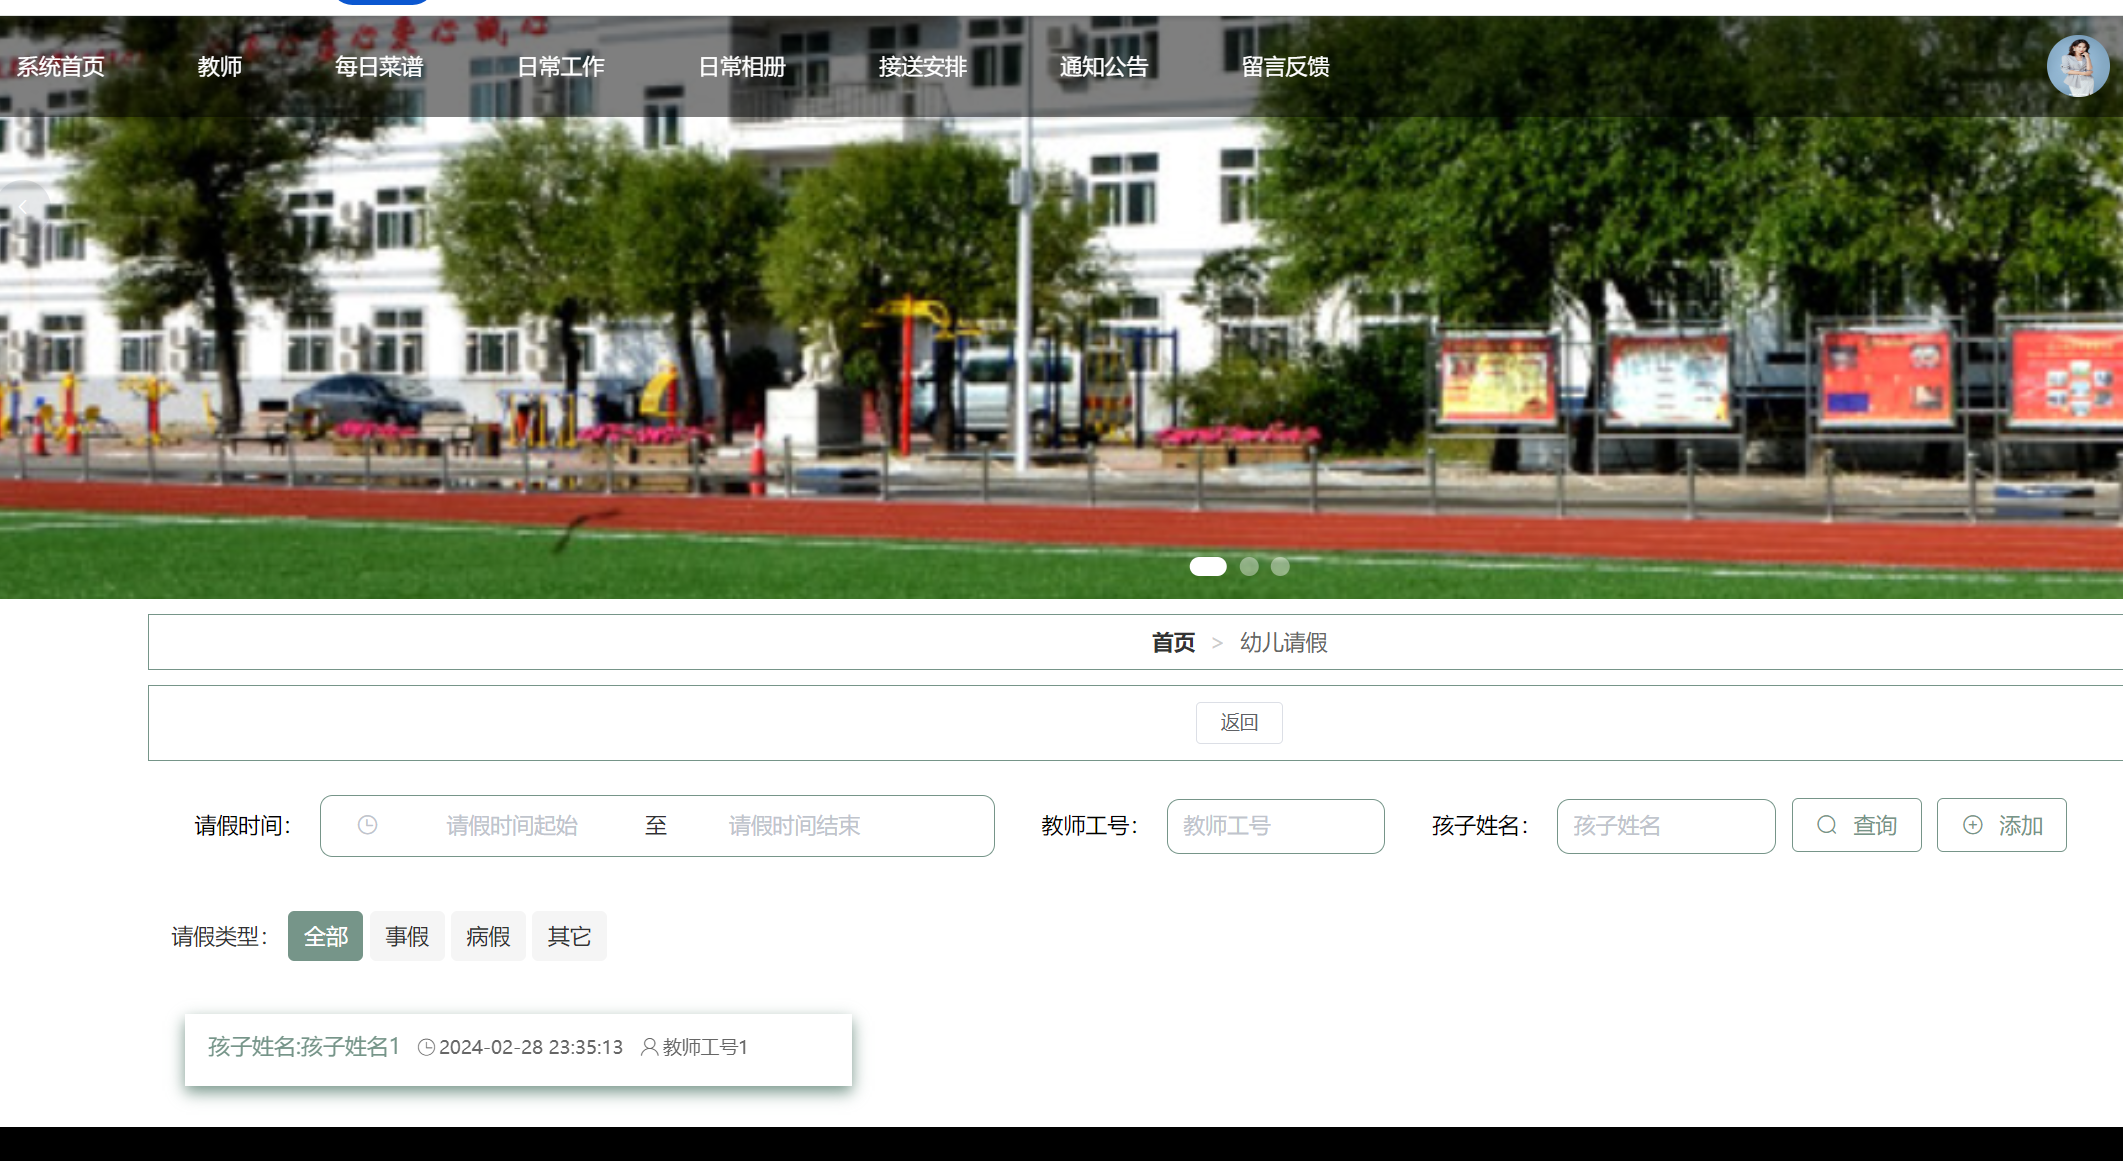Viewport: 2123px width, 1161px height.
Task: Focus the 孩子姓名 input field
Action: tap(1665, 825)
